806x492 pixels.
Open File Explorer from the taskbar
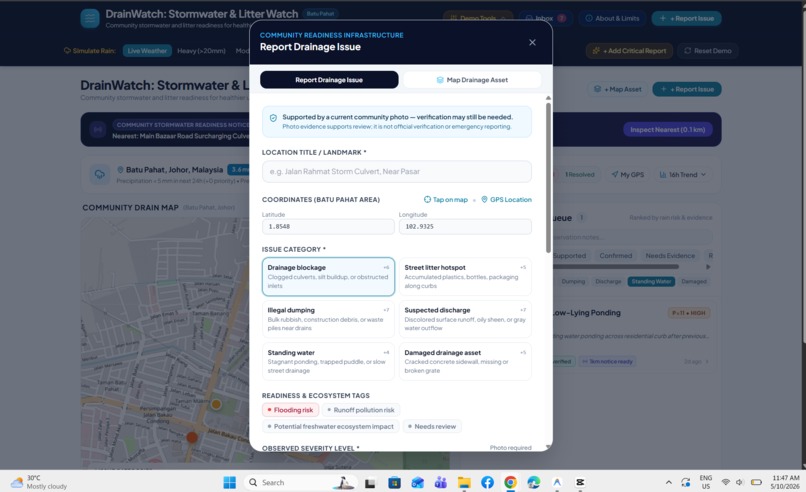[464, 482]
